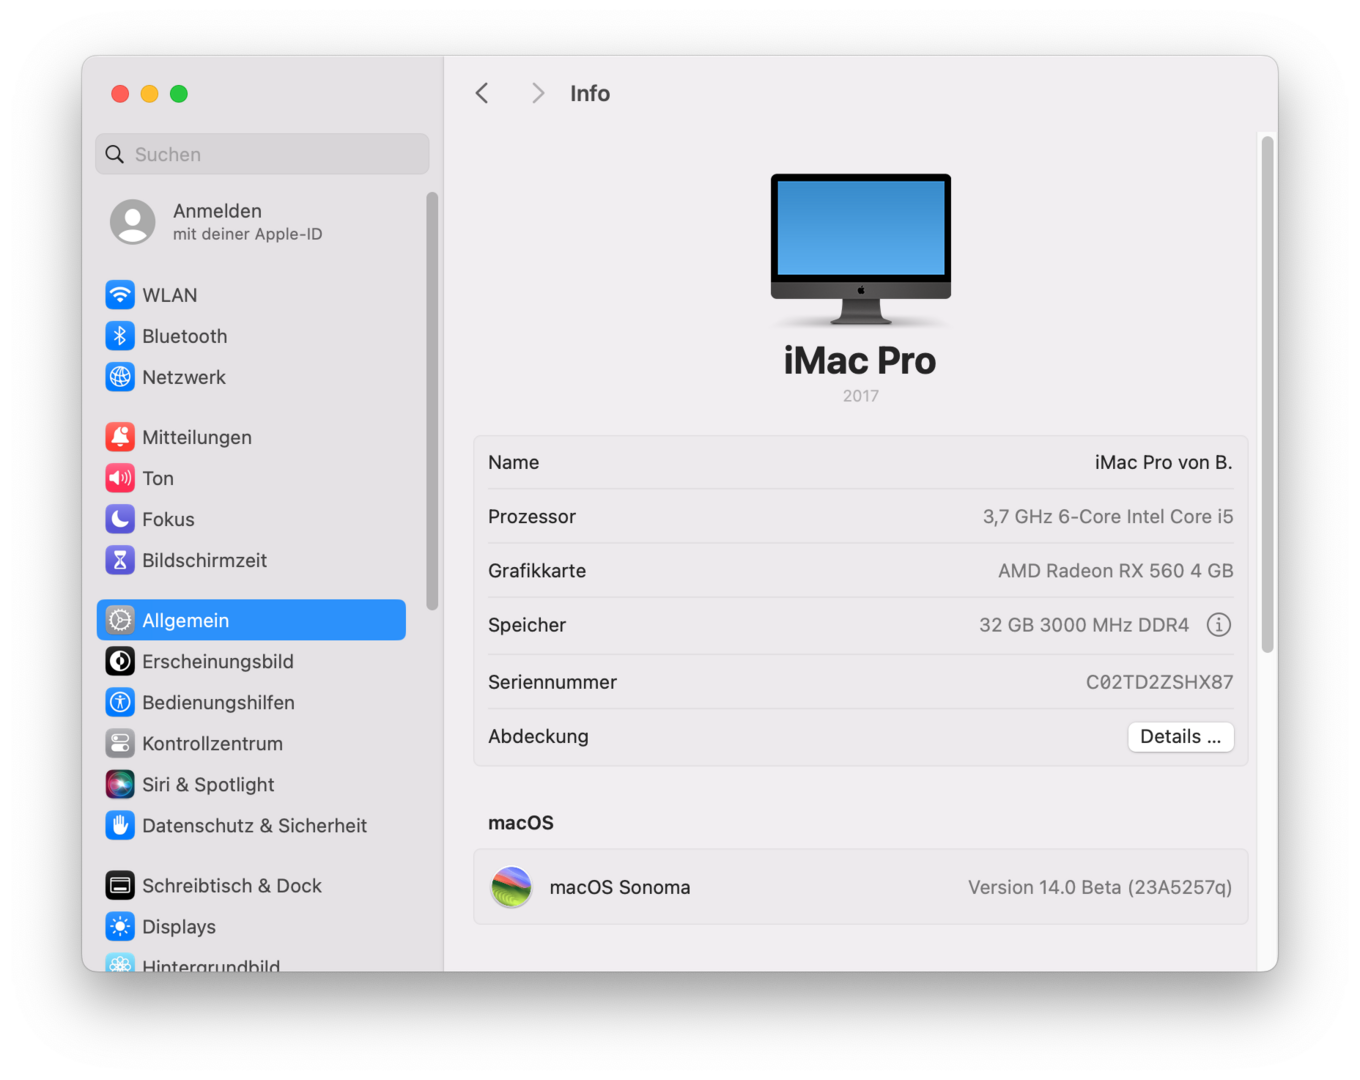Click the magnifying glass search icon
This screenshot has height=1080, width=1360.
pyautogui.click(x=115, y=154)
